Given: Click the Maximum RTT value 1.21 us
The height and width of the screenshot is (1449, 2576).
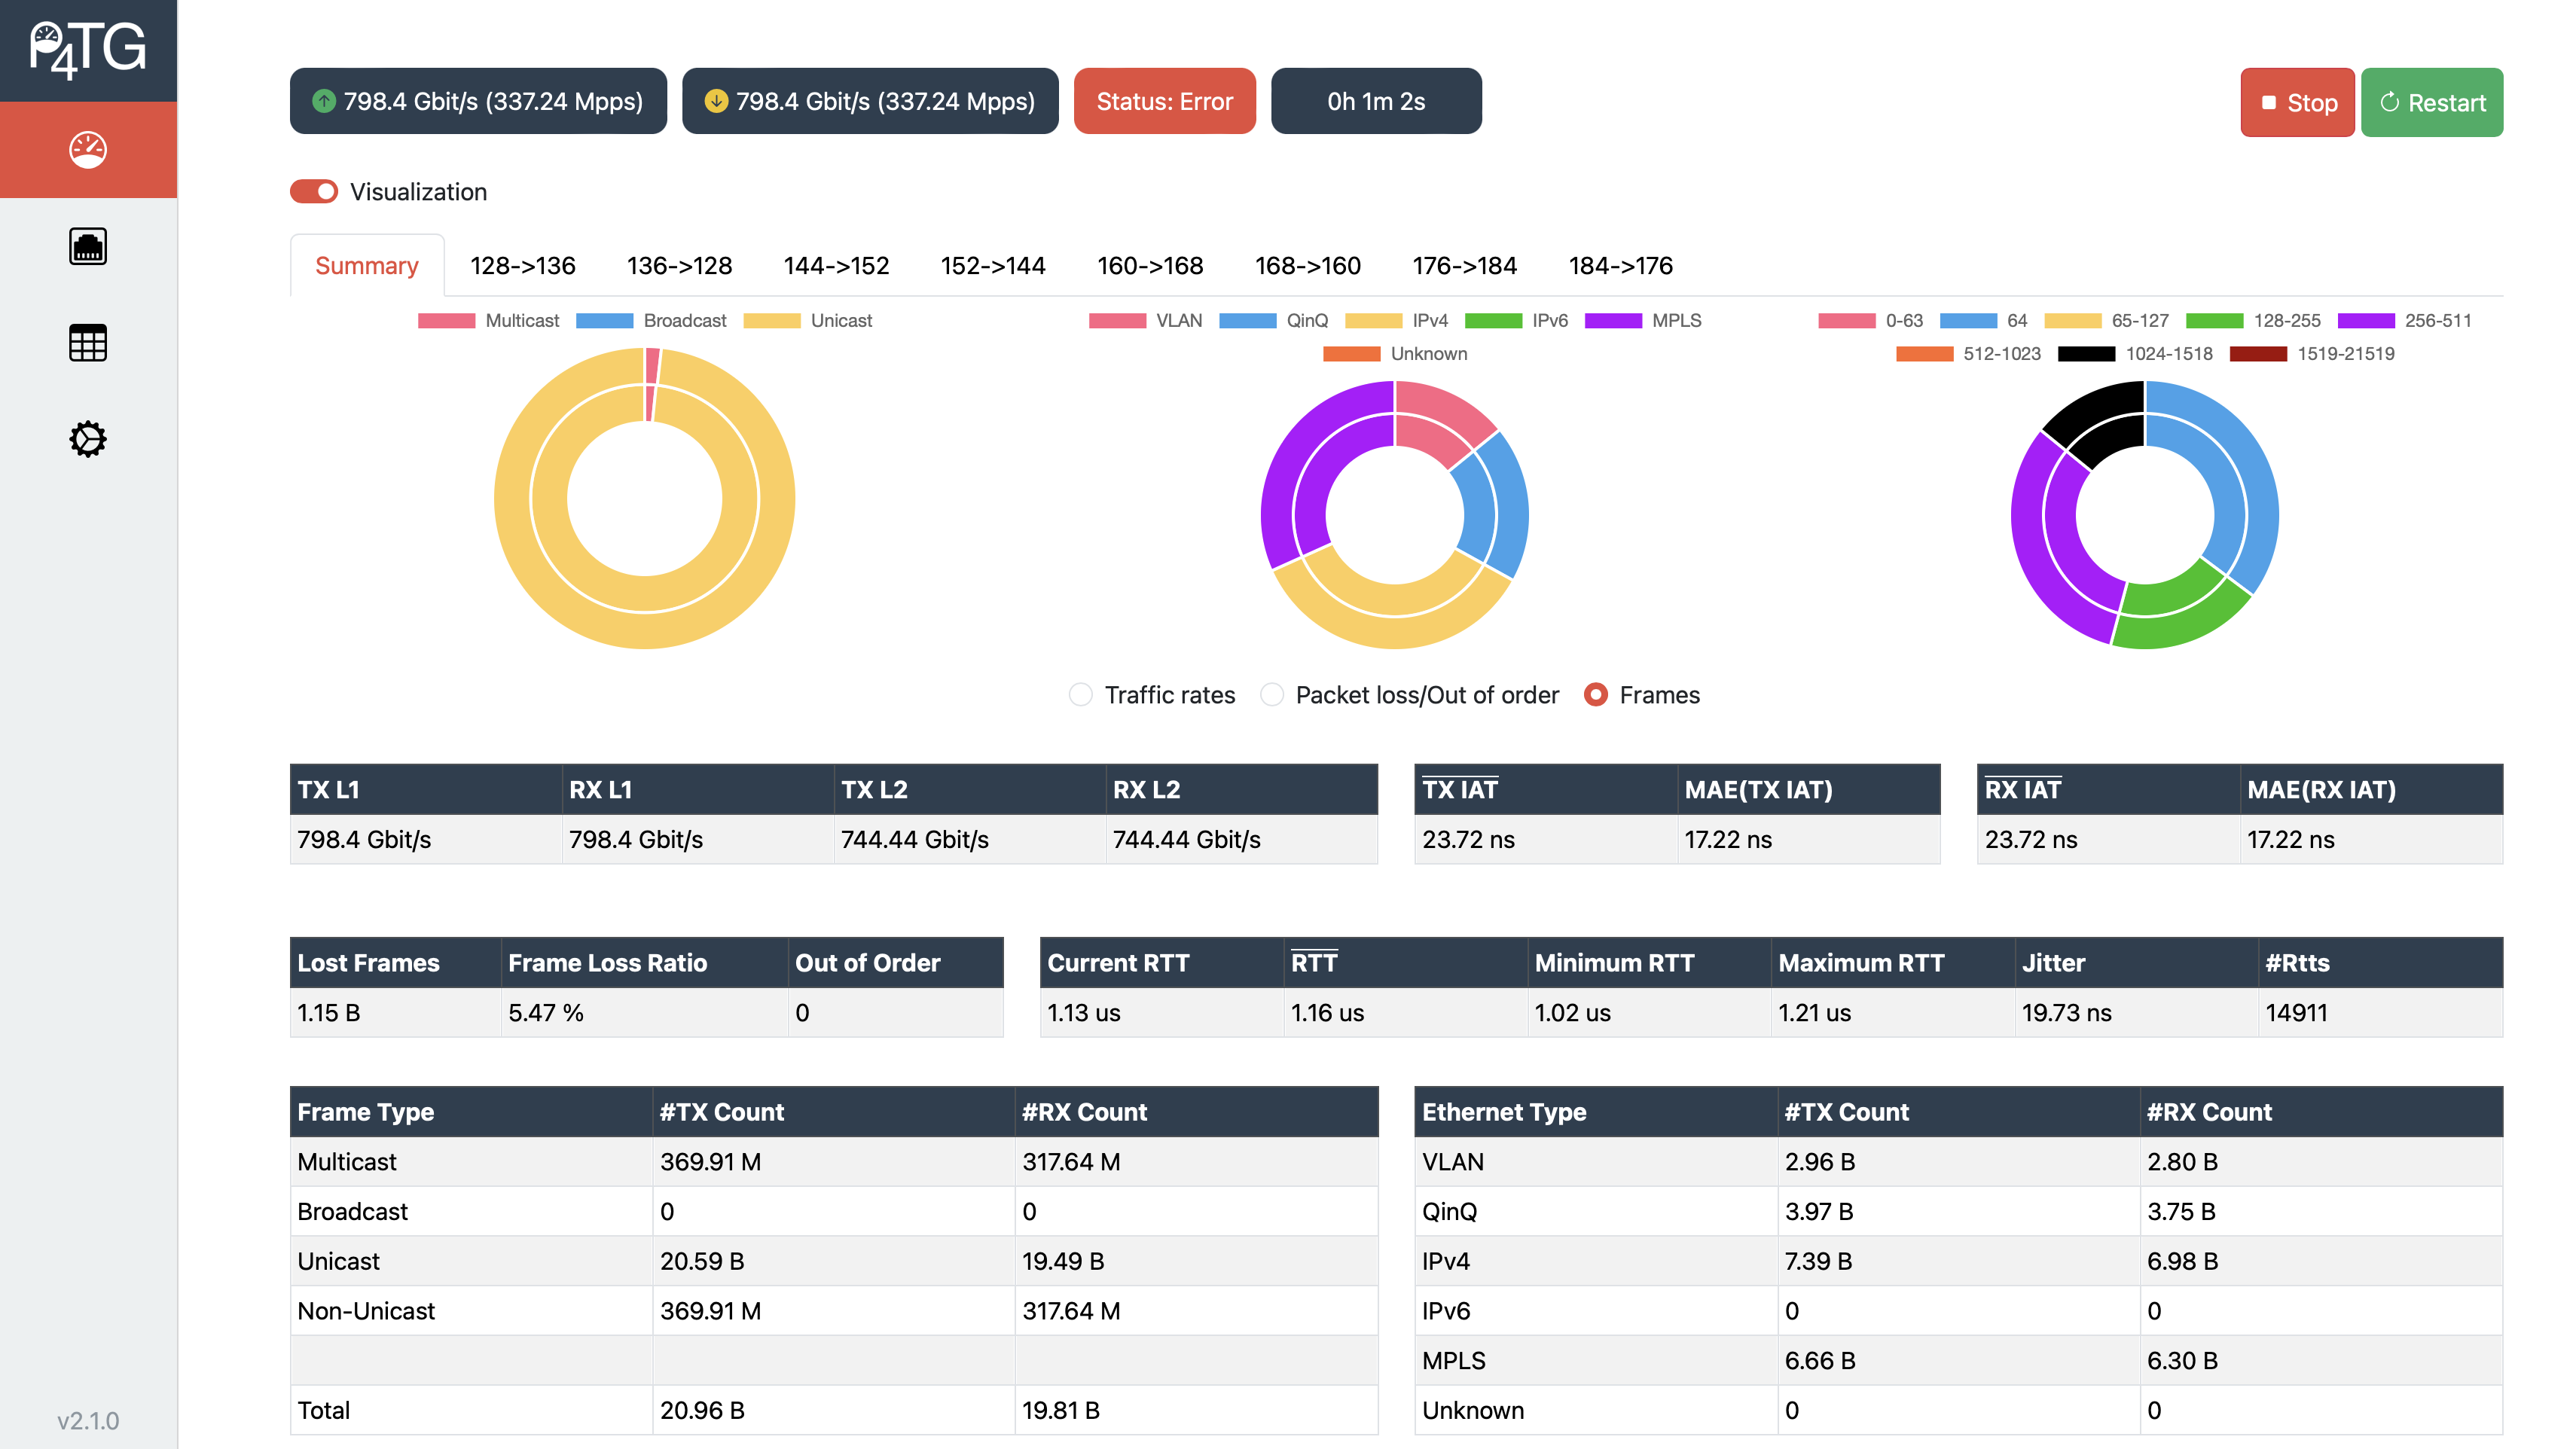Looking at the screenshot, I should click(x=1814, y=1012).
